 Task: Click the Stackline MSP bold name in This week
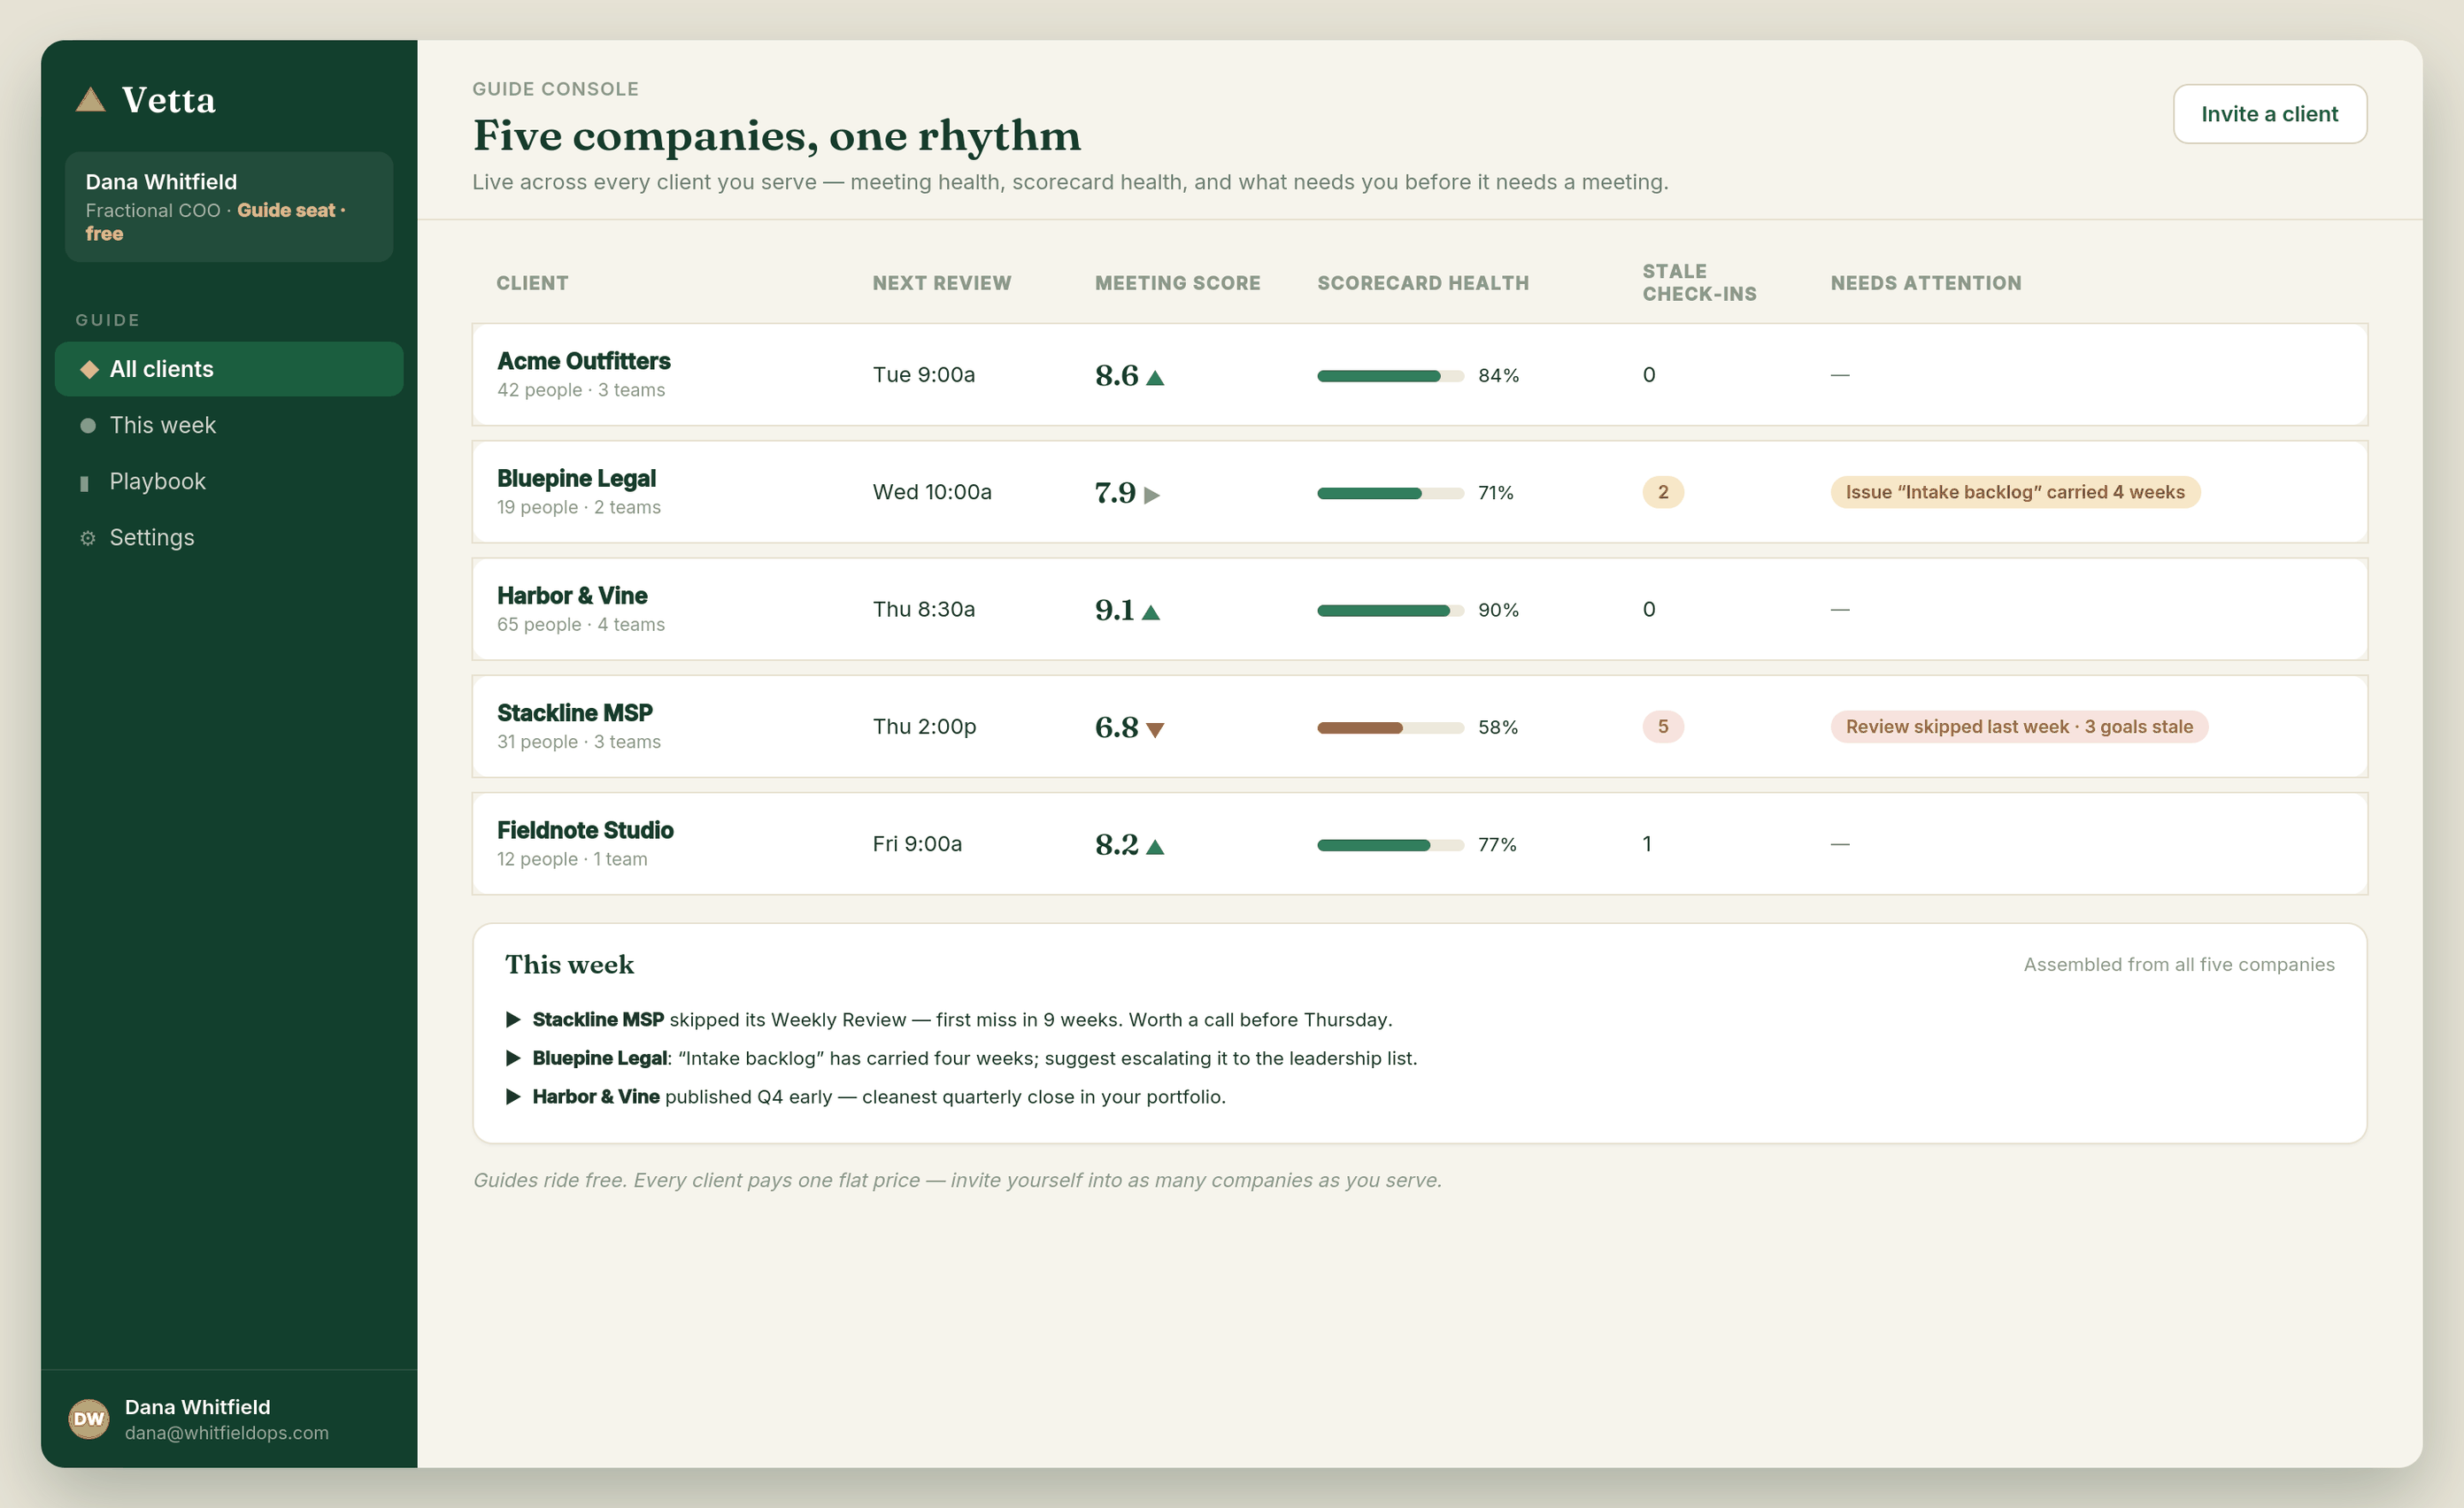[598, 1019]
